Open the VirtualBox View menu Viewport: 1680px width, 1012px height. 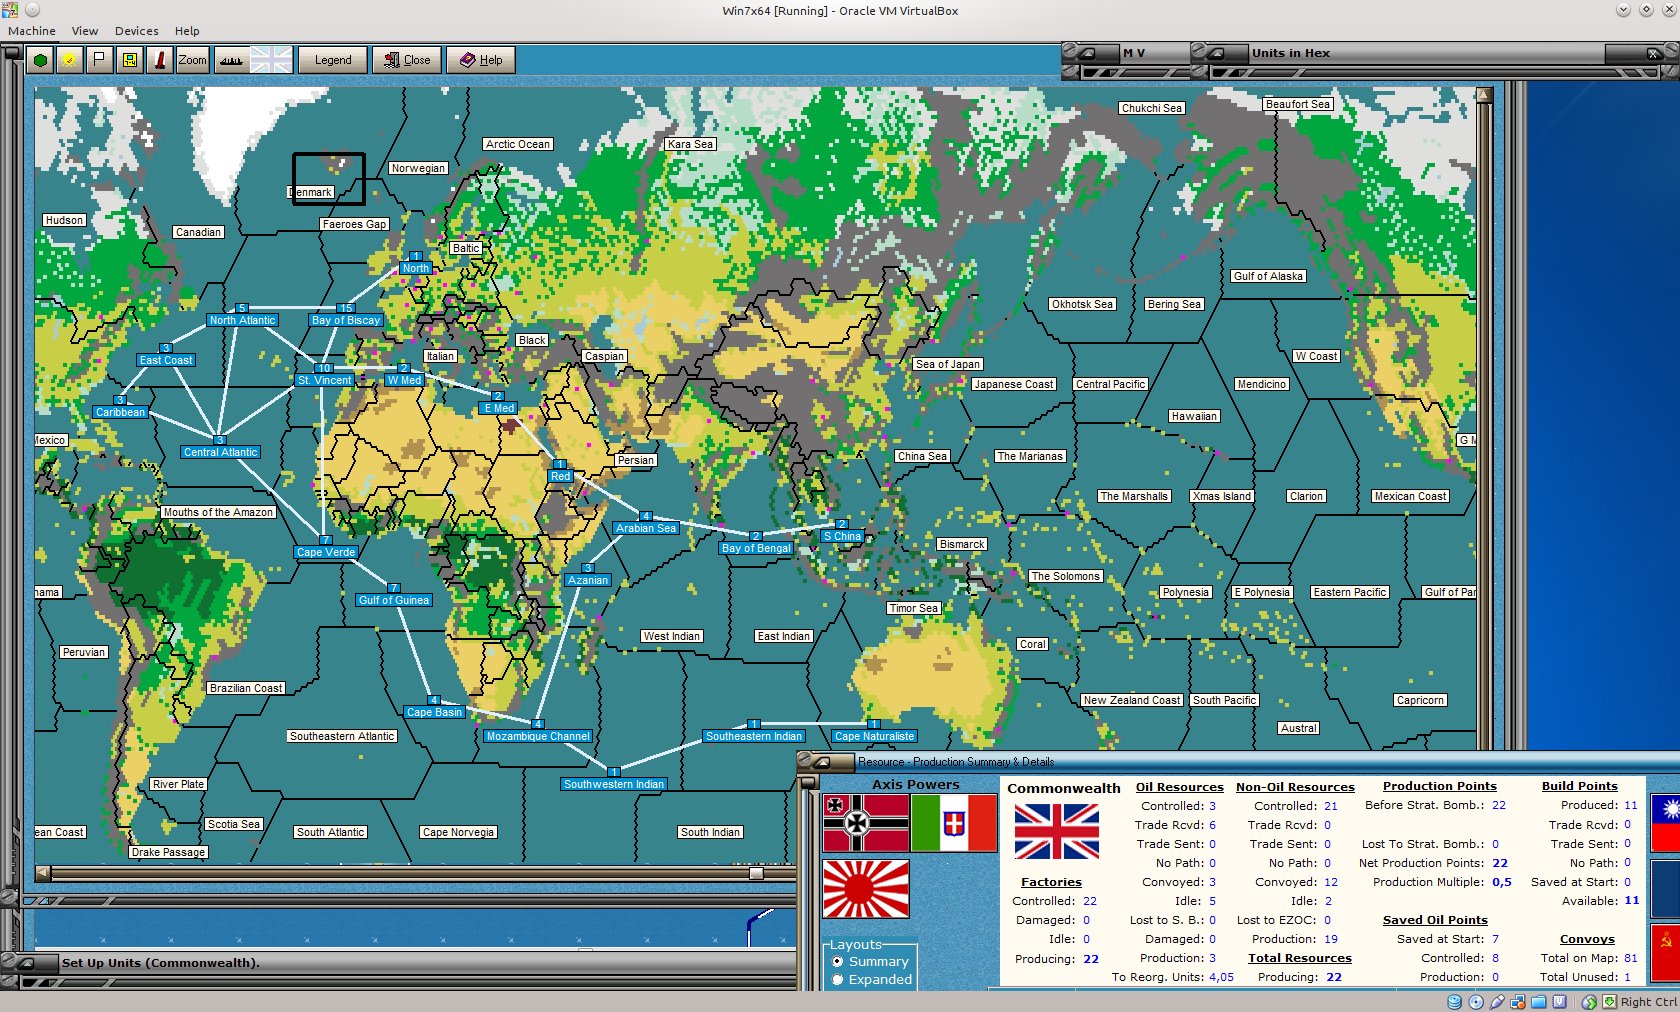[x=85, y=31]
